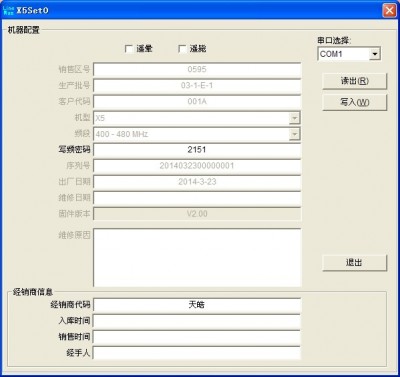Click the 销售区号 field showing 0595
Image resolution: width=400 pixels, height=377 pixels.
[x=197, y=70]
